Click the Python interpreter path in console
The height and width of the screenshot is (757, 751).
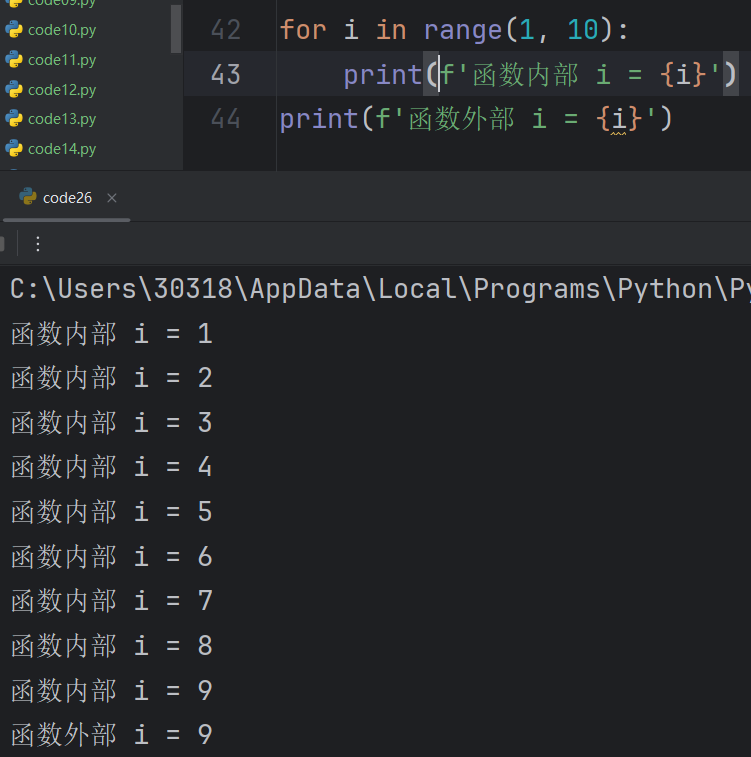[x=380, y=289]
